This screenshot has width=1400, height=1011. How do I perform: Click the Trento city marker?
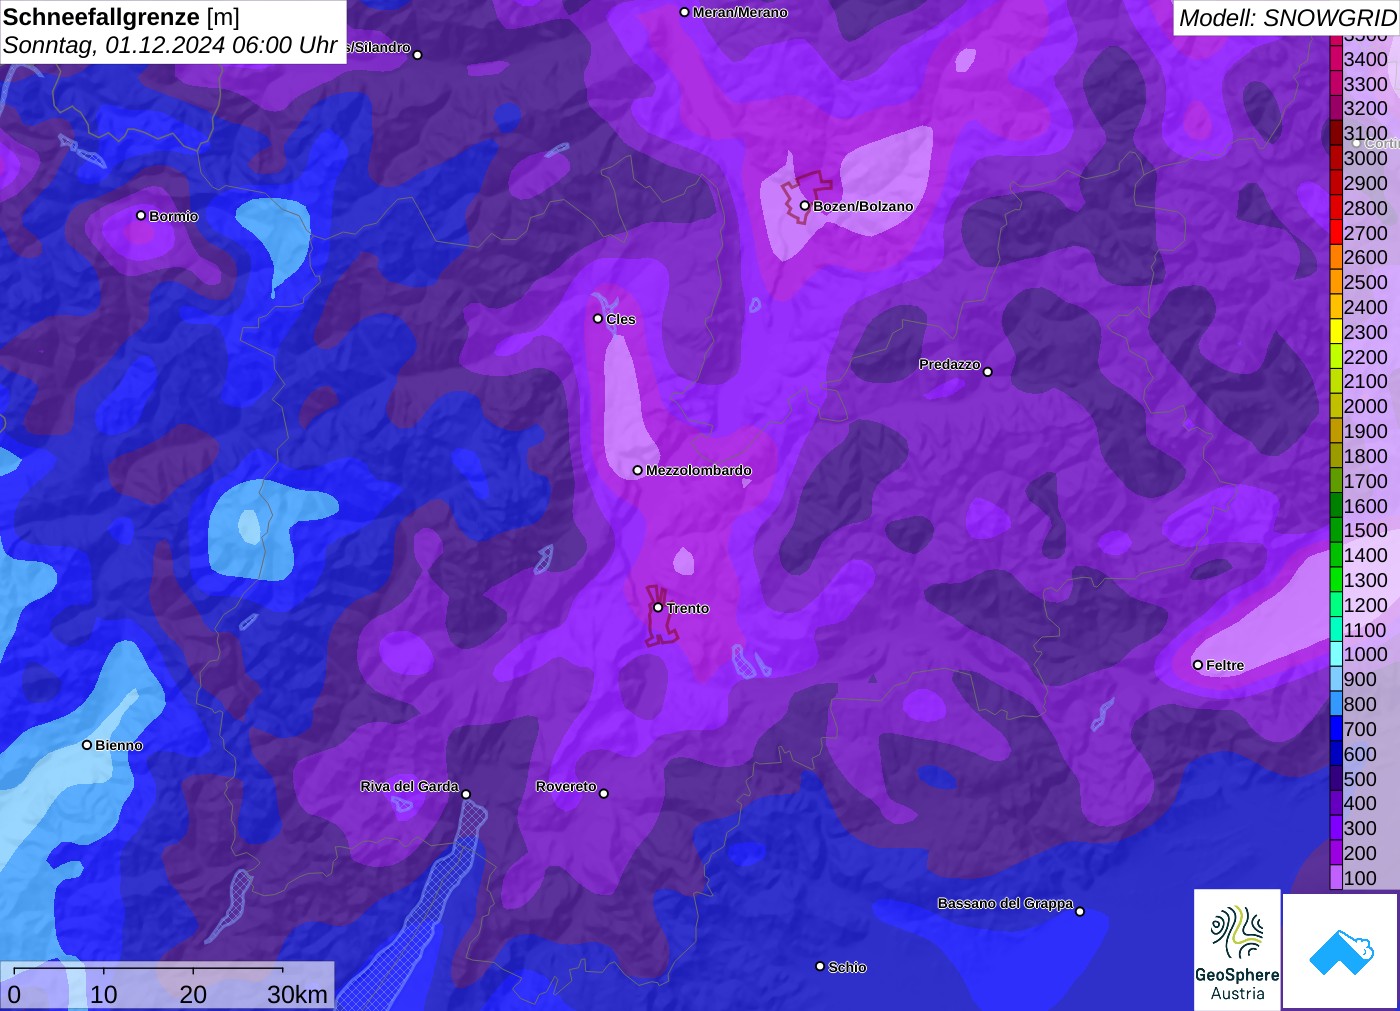658,607
